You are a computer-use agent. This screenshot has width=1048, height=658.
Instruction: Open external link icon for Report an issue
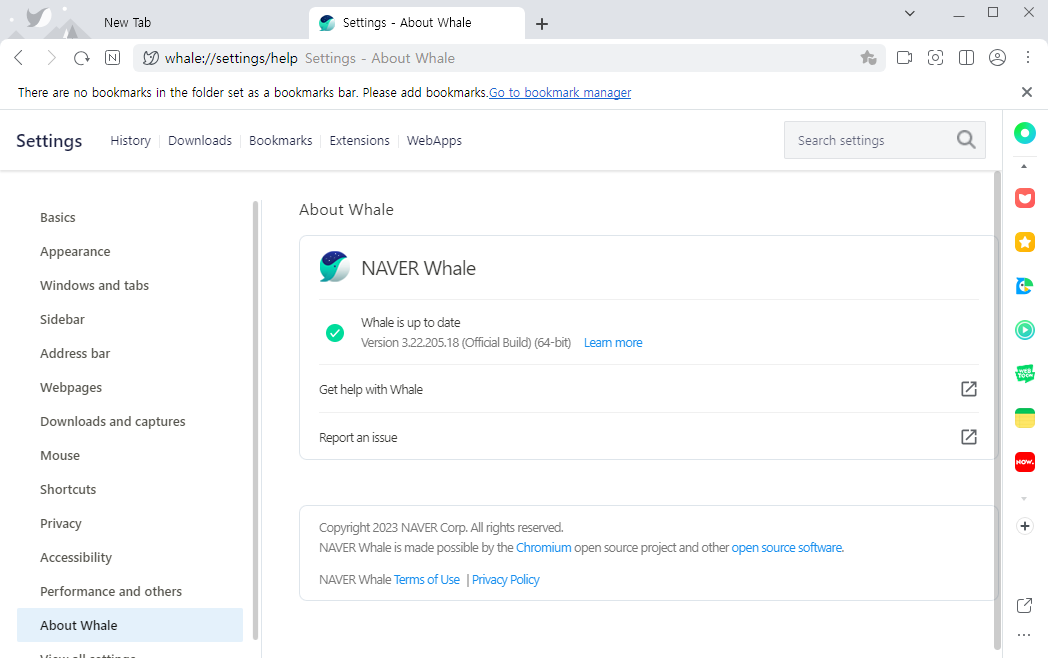tap(968, 437)
